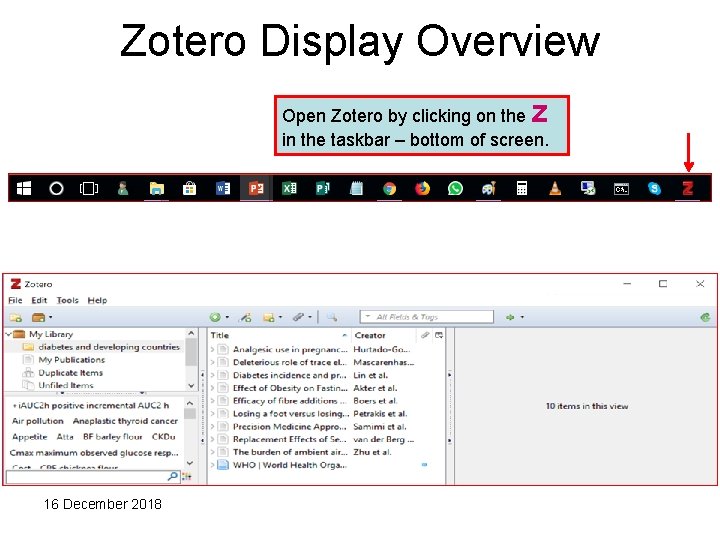Click collections pane scrollbar down arrow
The width and height of the screenshot is (720, 540).
191,386
